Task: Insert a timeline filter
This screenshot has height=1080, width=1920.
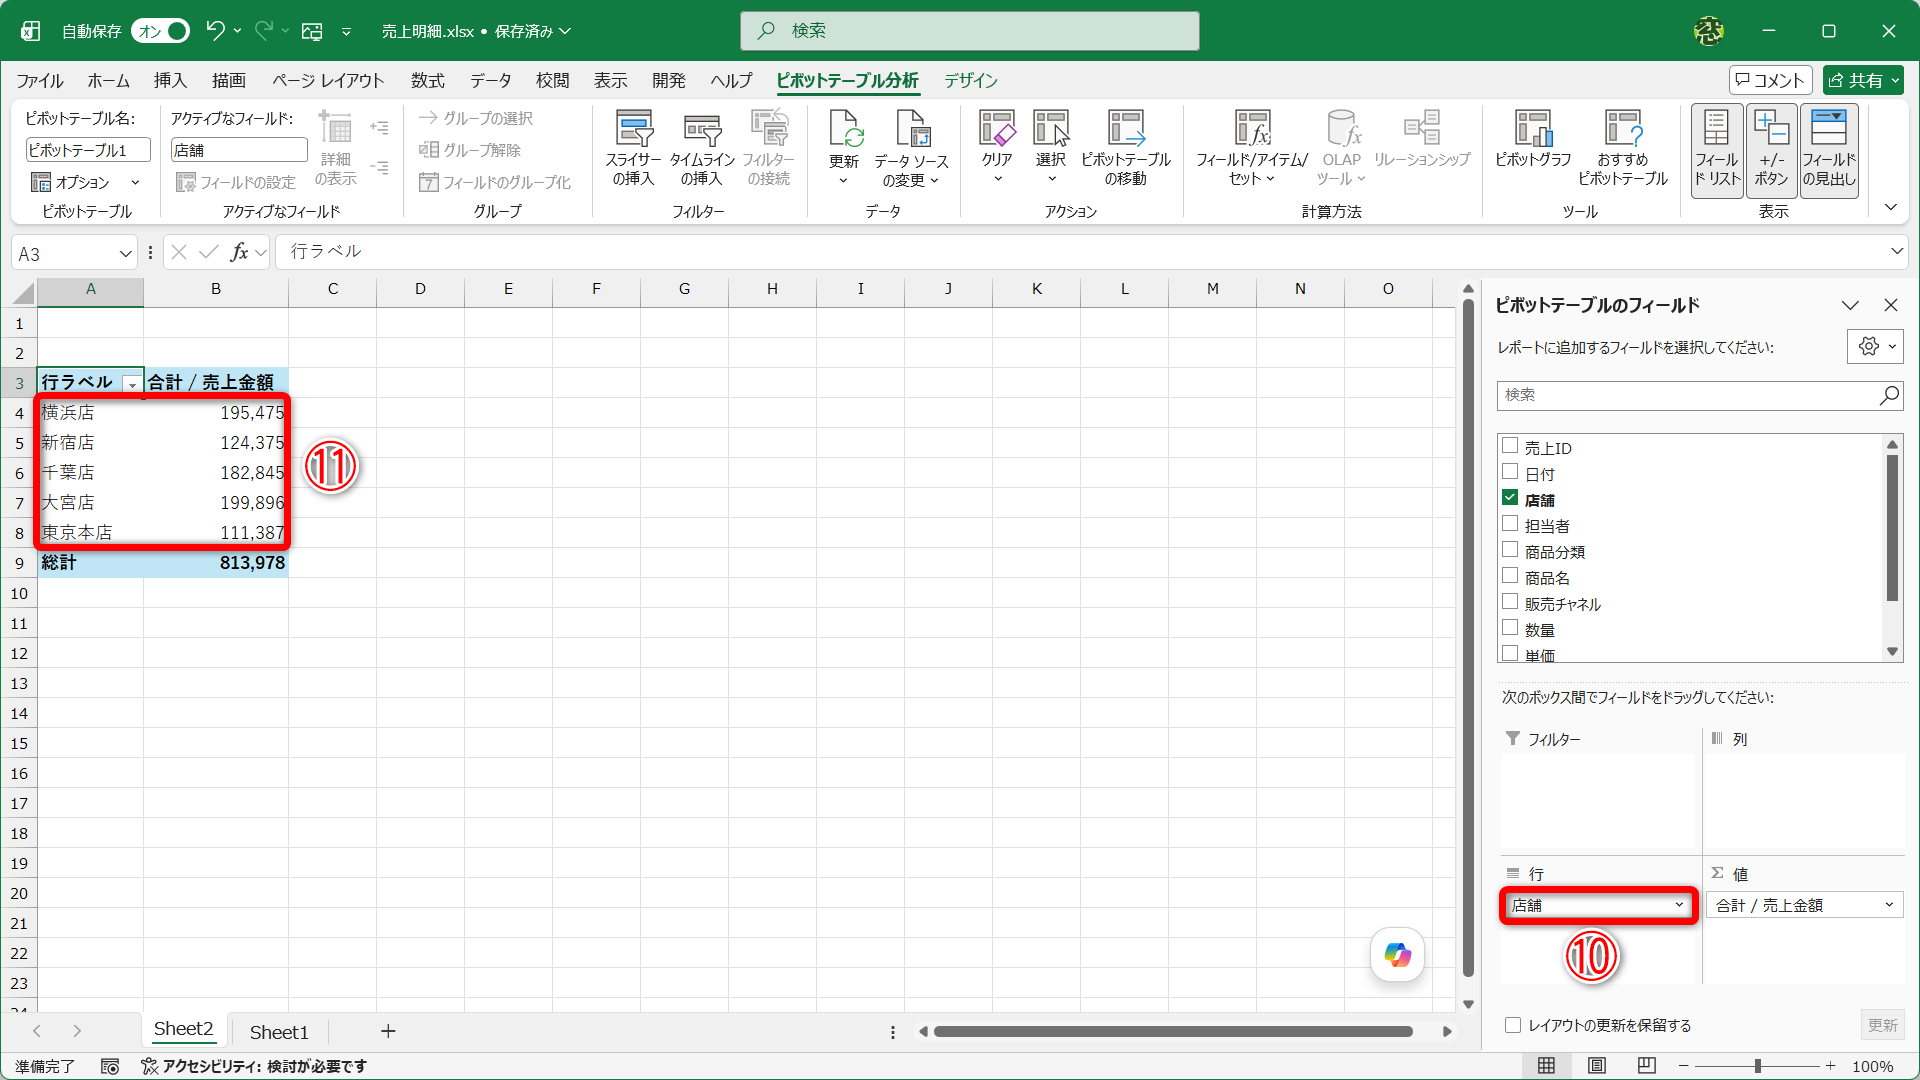Action: click(x=702, y=149)
